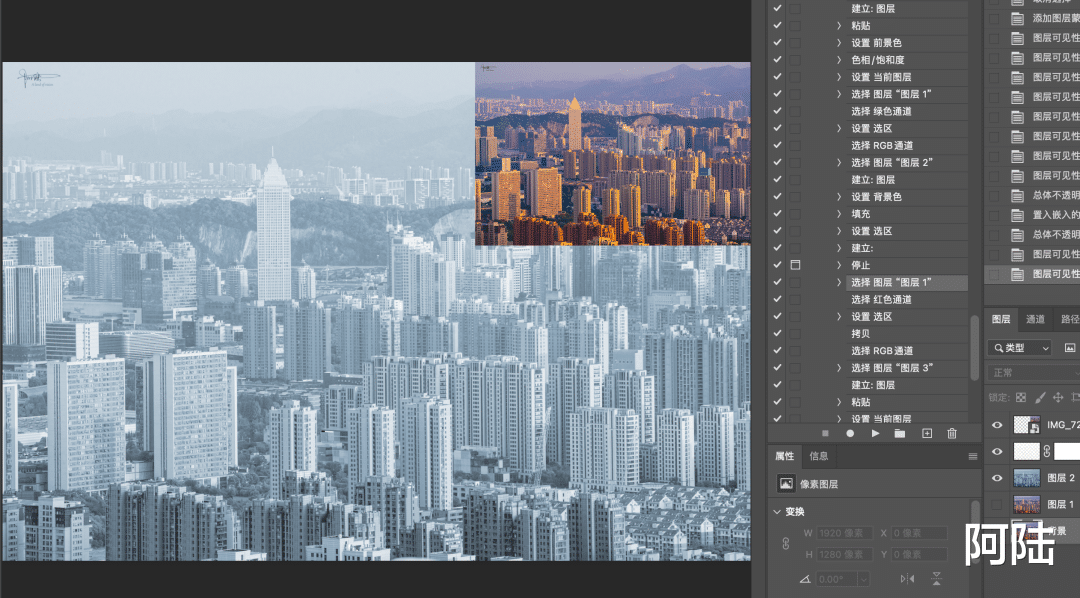Expand the 填充 action step

[x=839, y=214]
